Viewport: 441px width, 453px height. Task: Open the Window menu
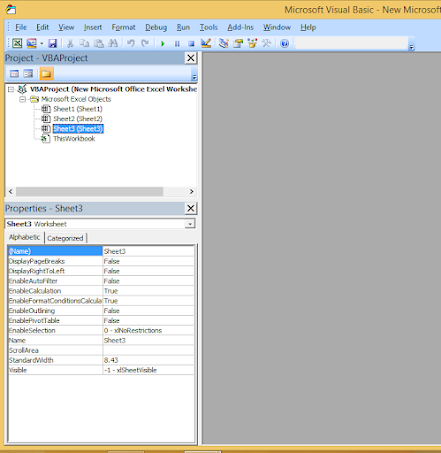coord(277,27)
